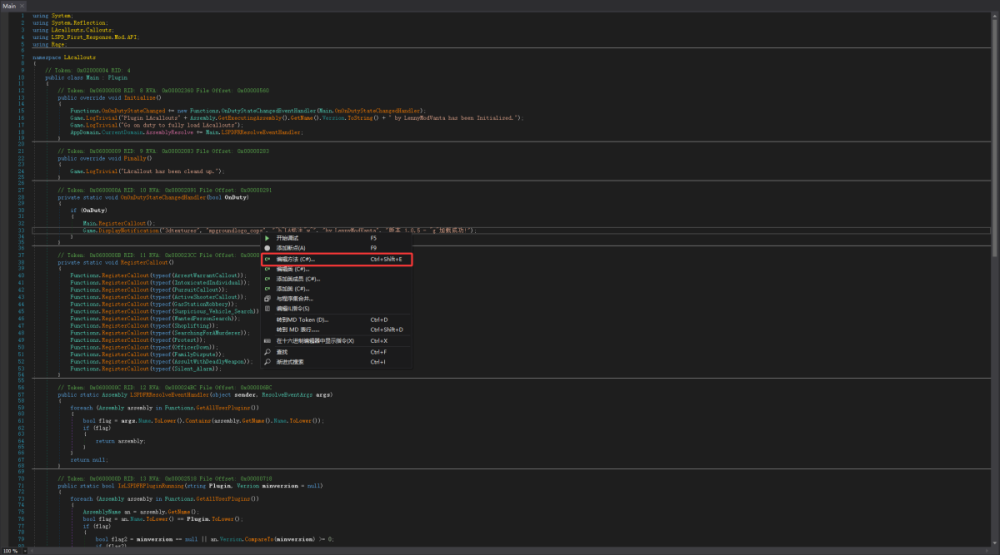The height and width of the screenshot is (555, 1000).
Task: Click 'Silent_Alarm' typeof argument
Action: (x=195, y=369)
